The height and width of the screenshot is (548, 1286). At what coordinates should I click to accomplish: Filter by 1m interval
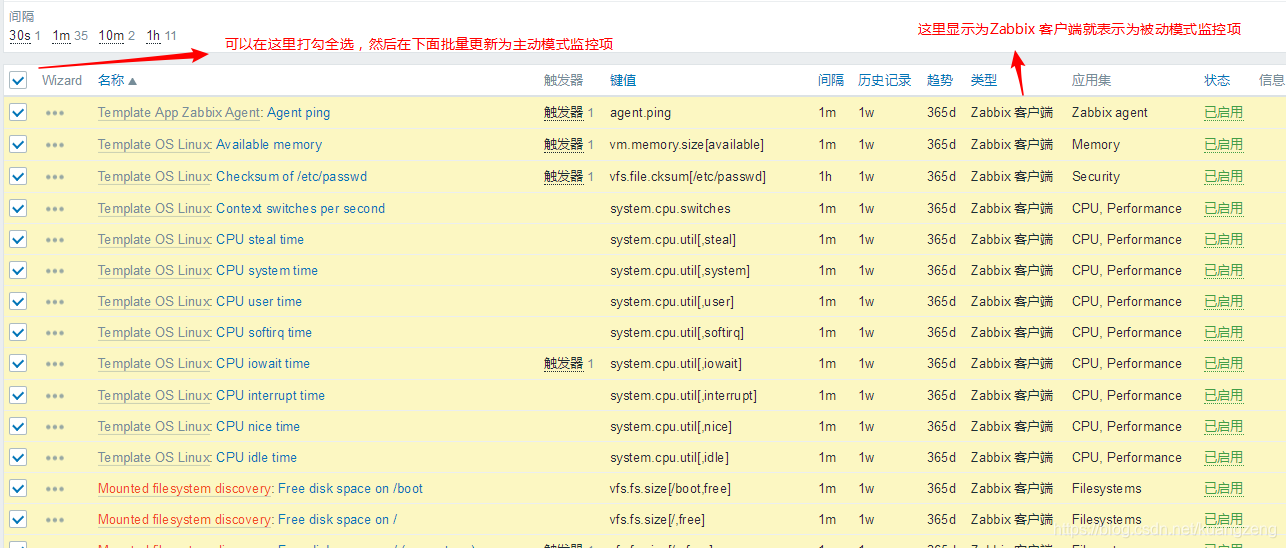point(61,36)
